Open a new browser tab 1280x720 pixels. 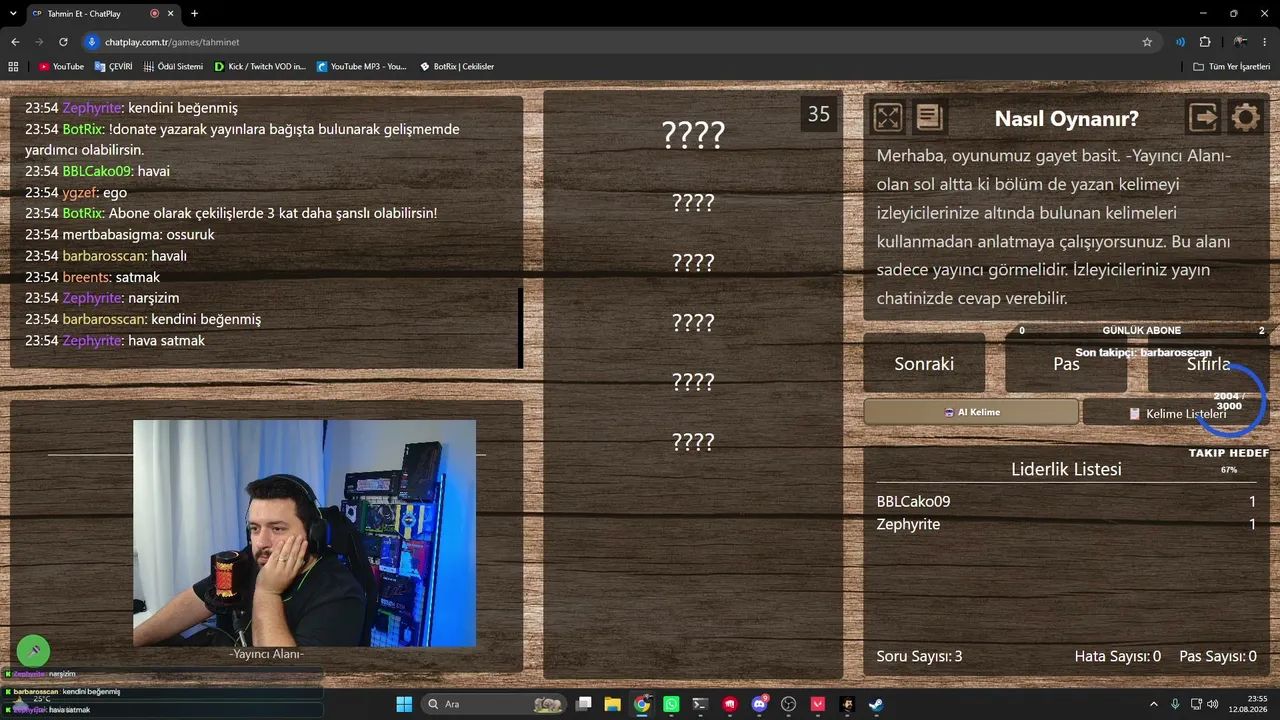click(194, 14)
